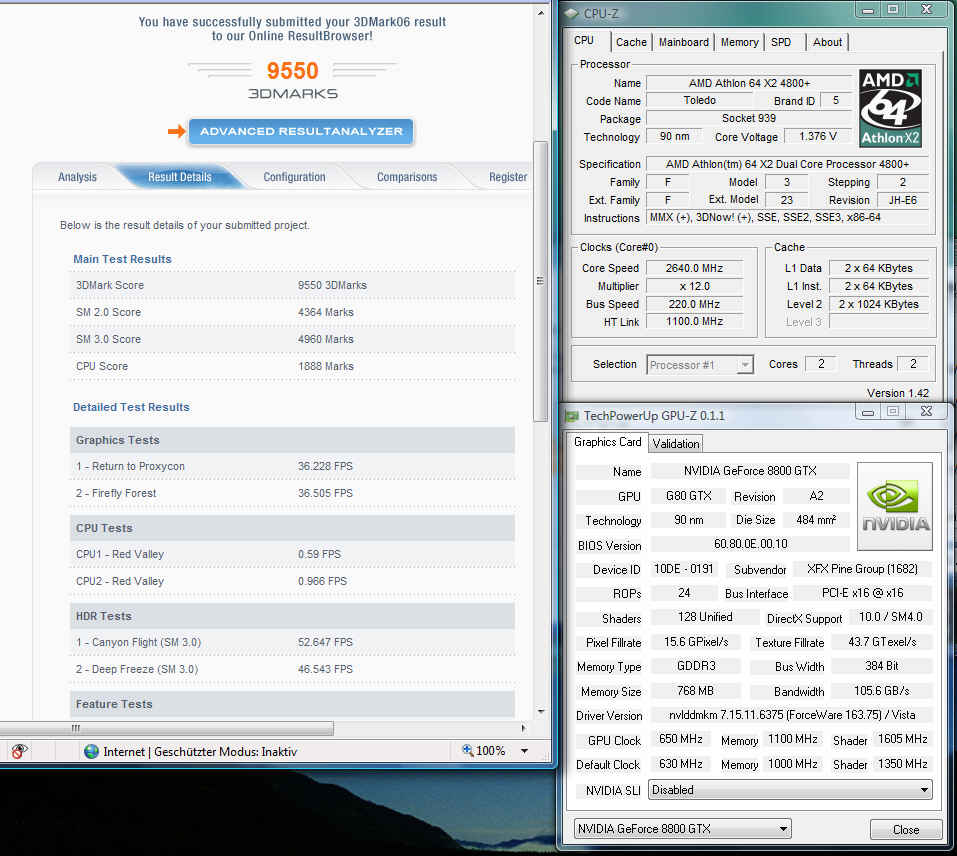Click the GPU-Z Name field NVIDIA GeForce 8800 GTX
This screenshot has width=957, height=856.
749,471
